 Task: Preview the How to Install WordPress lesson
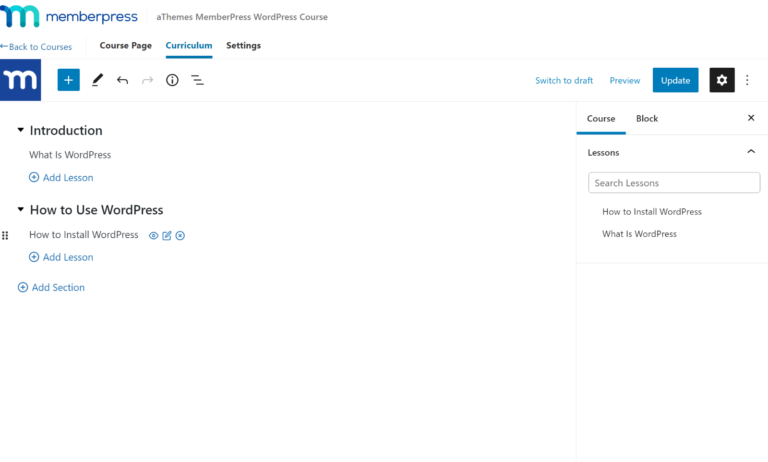click(153, 236)
